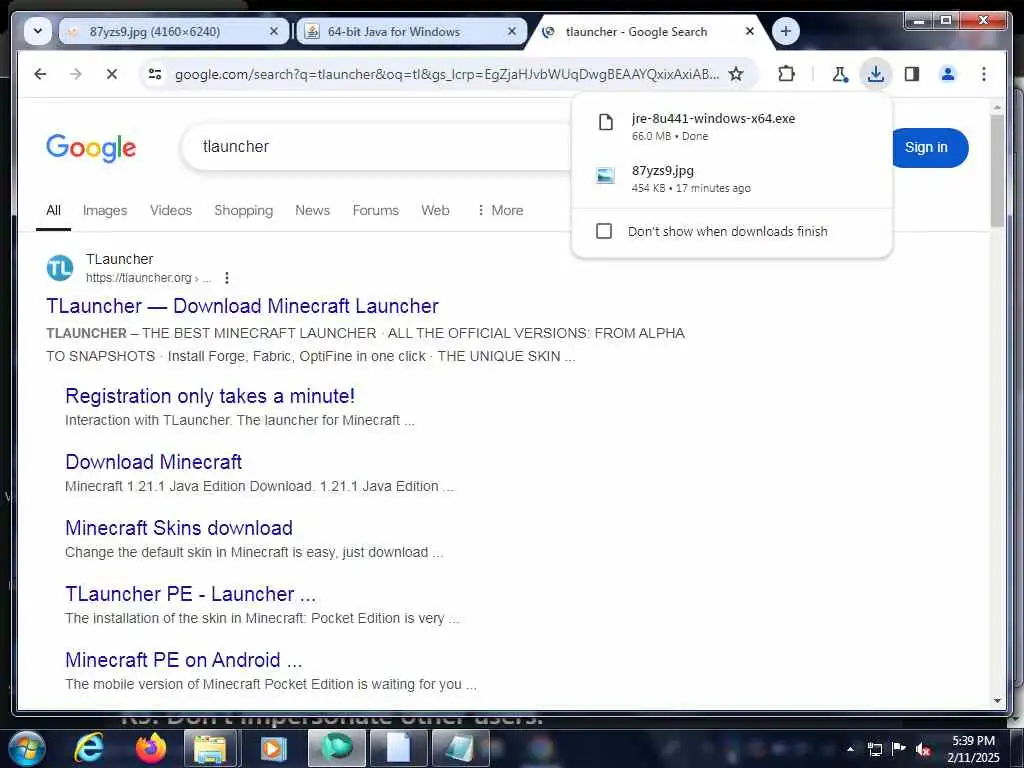Close the tlauncher Google Search tab
Screen dimensions: 1024x768
click(750, 31)
